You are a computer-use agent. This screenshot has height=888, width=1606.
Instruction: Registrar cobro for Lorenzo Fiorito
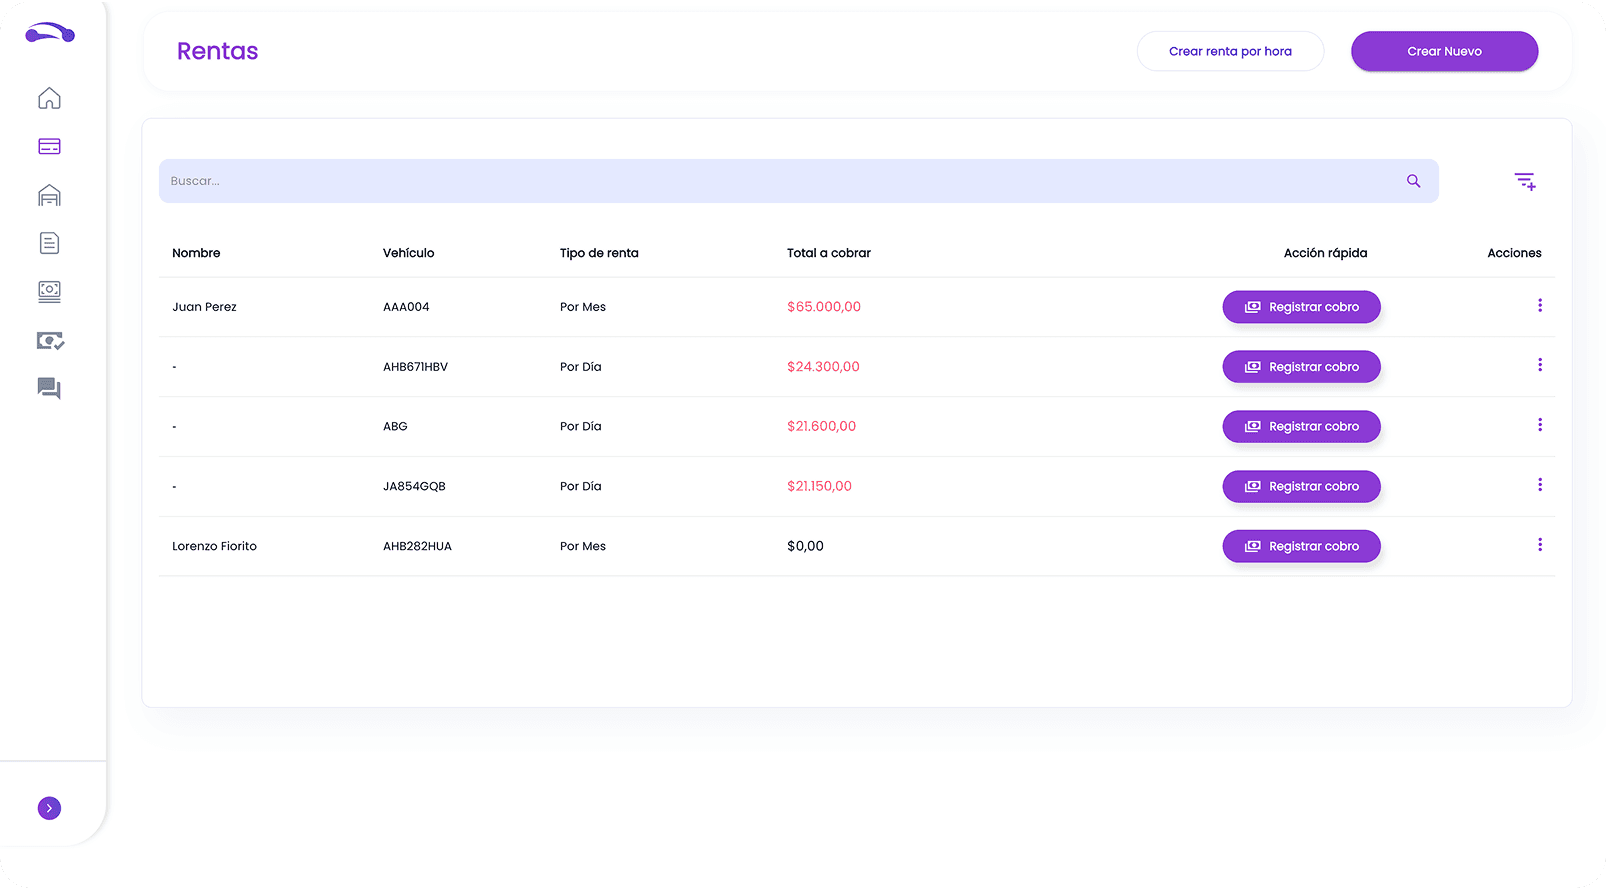coord(1301,546)
